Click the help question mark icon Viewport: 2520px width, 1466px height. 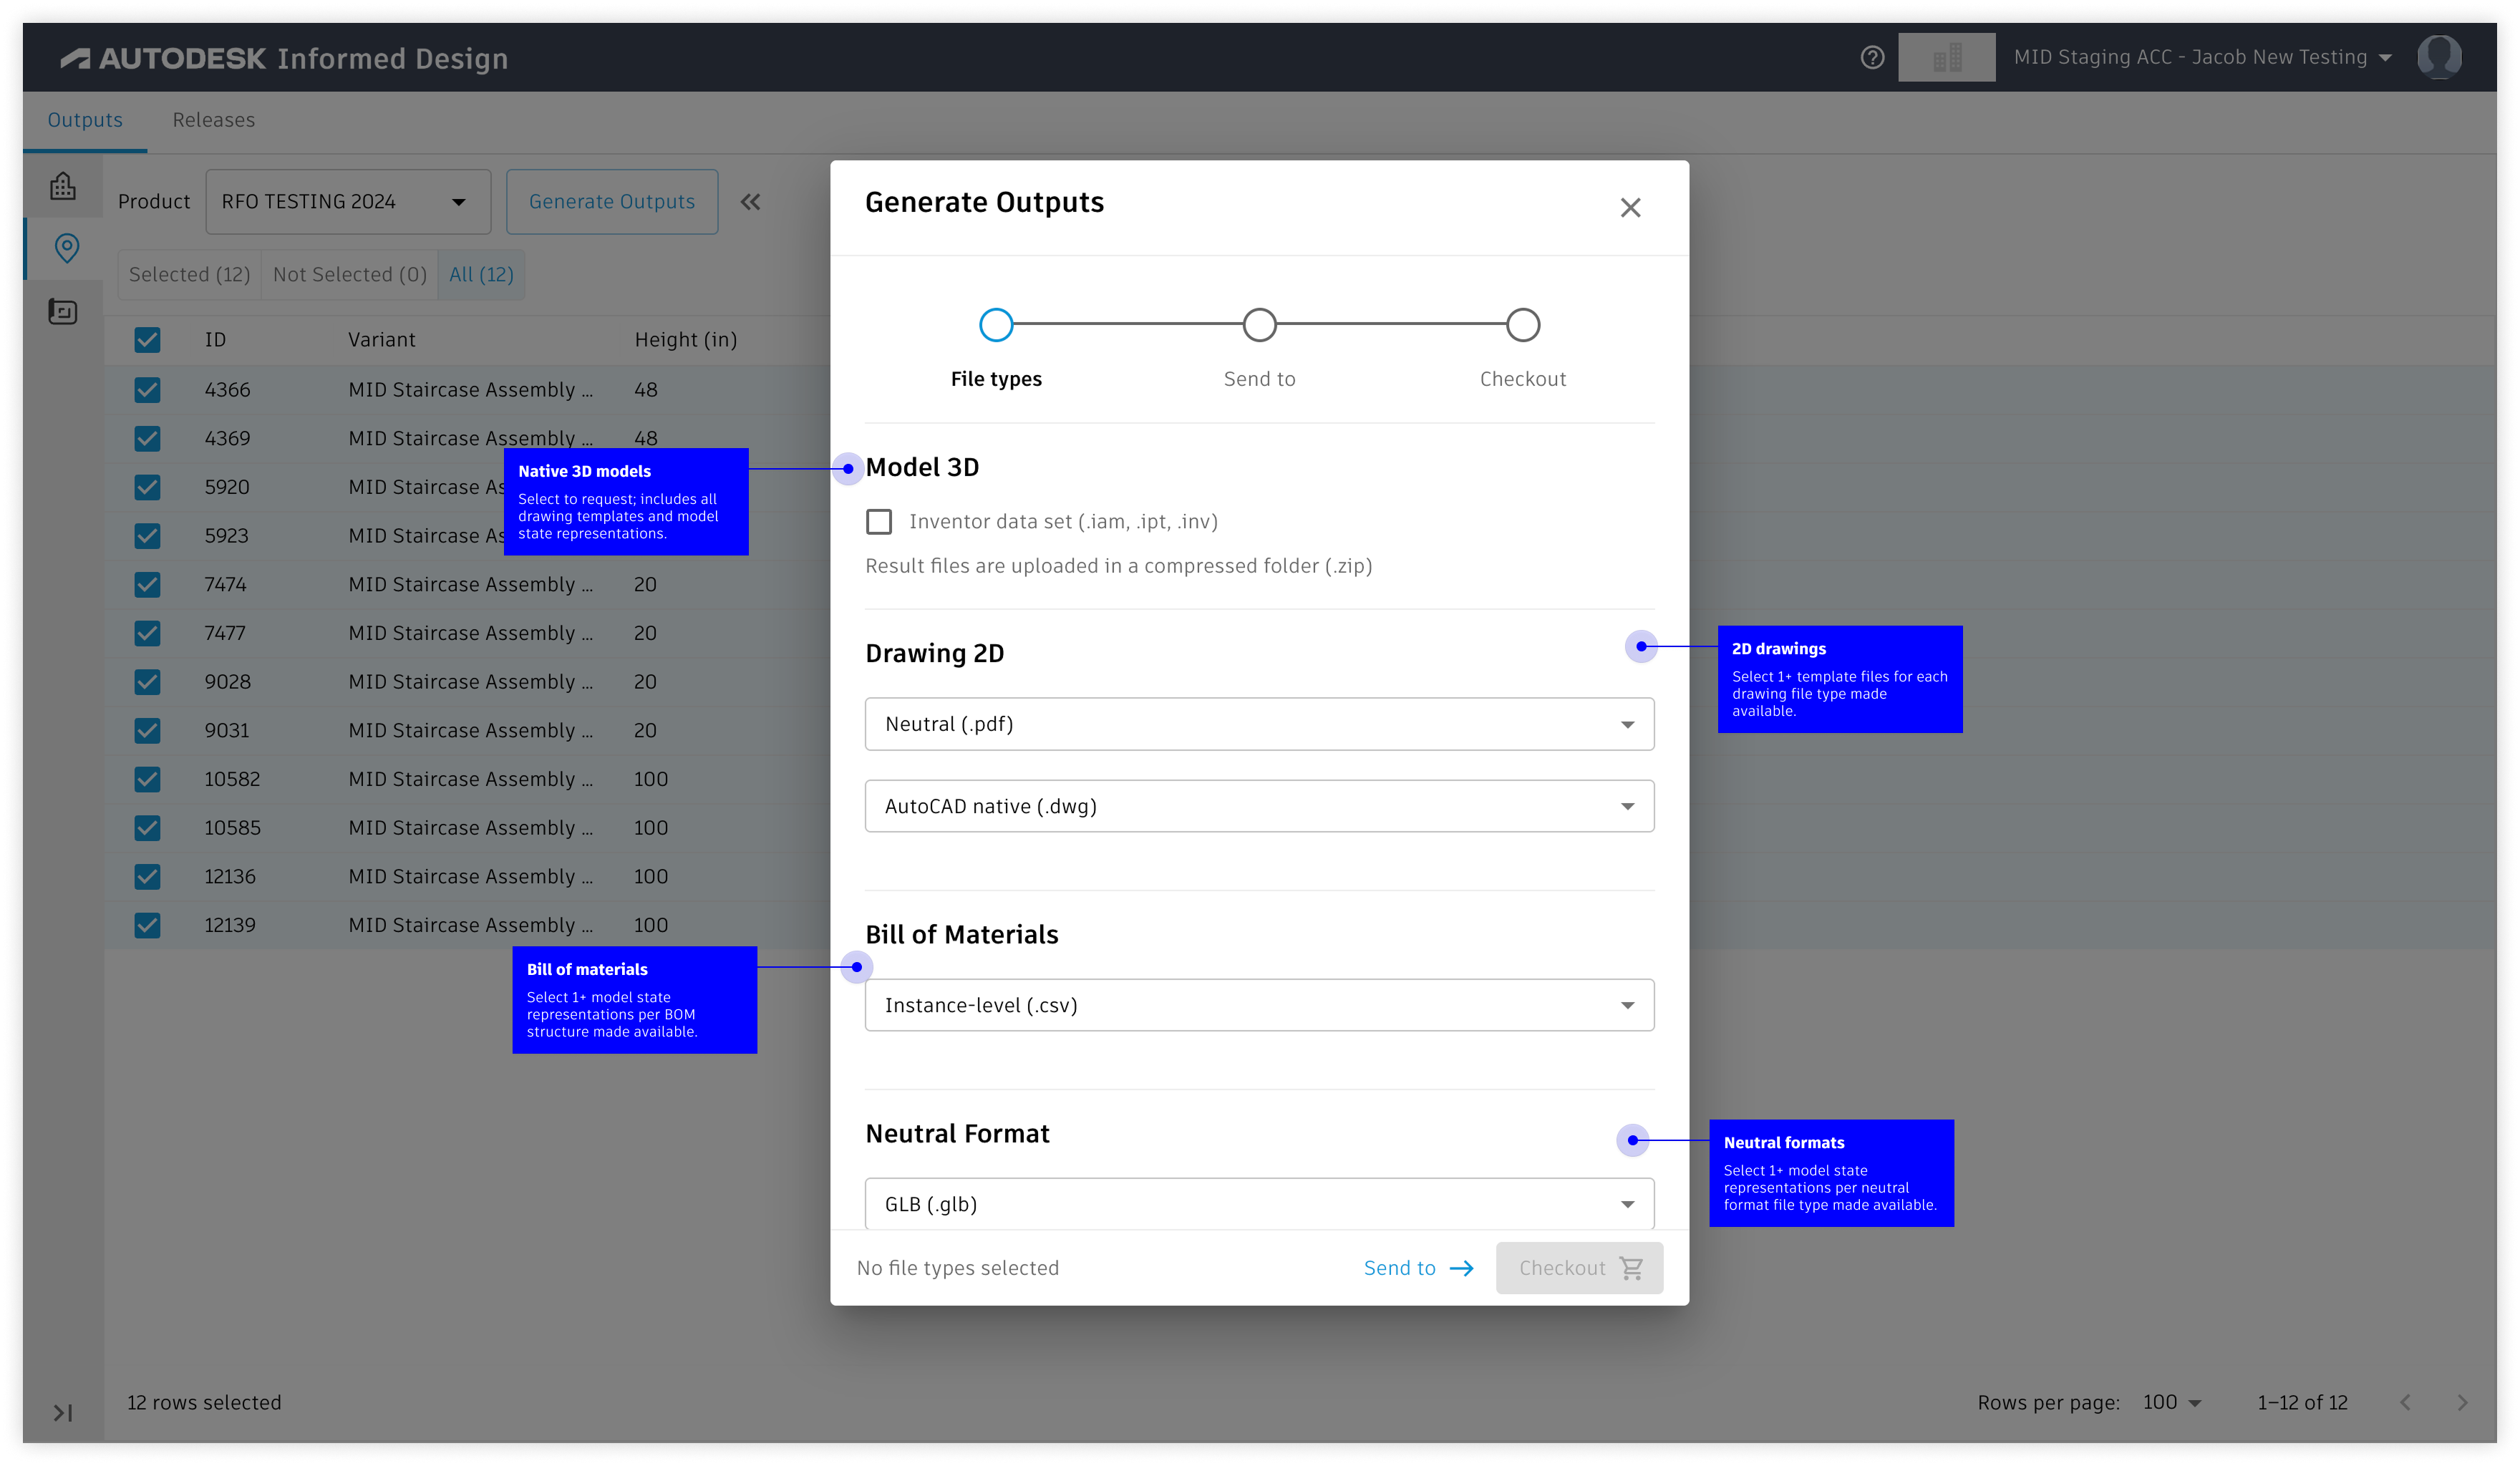[1872, 57]
